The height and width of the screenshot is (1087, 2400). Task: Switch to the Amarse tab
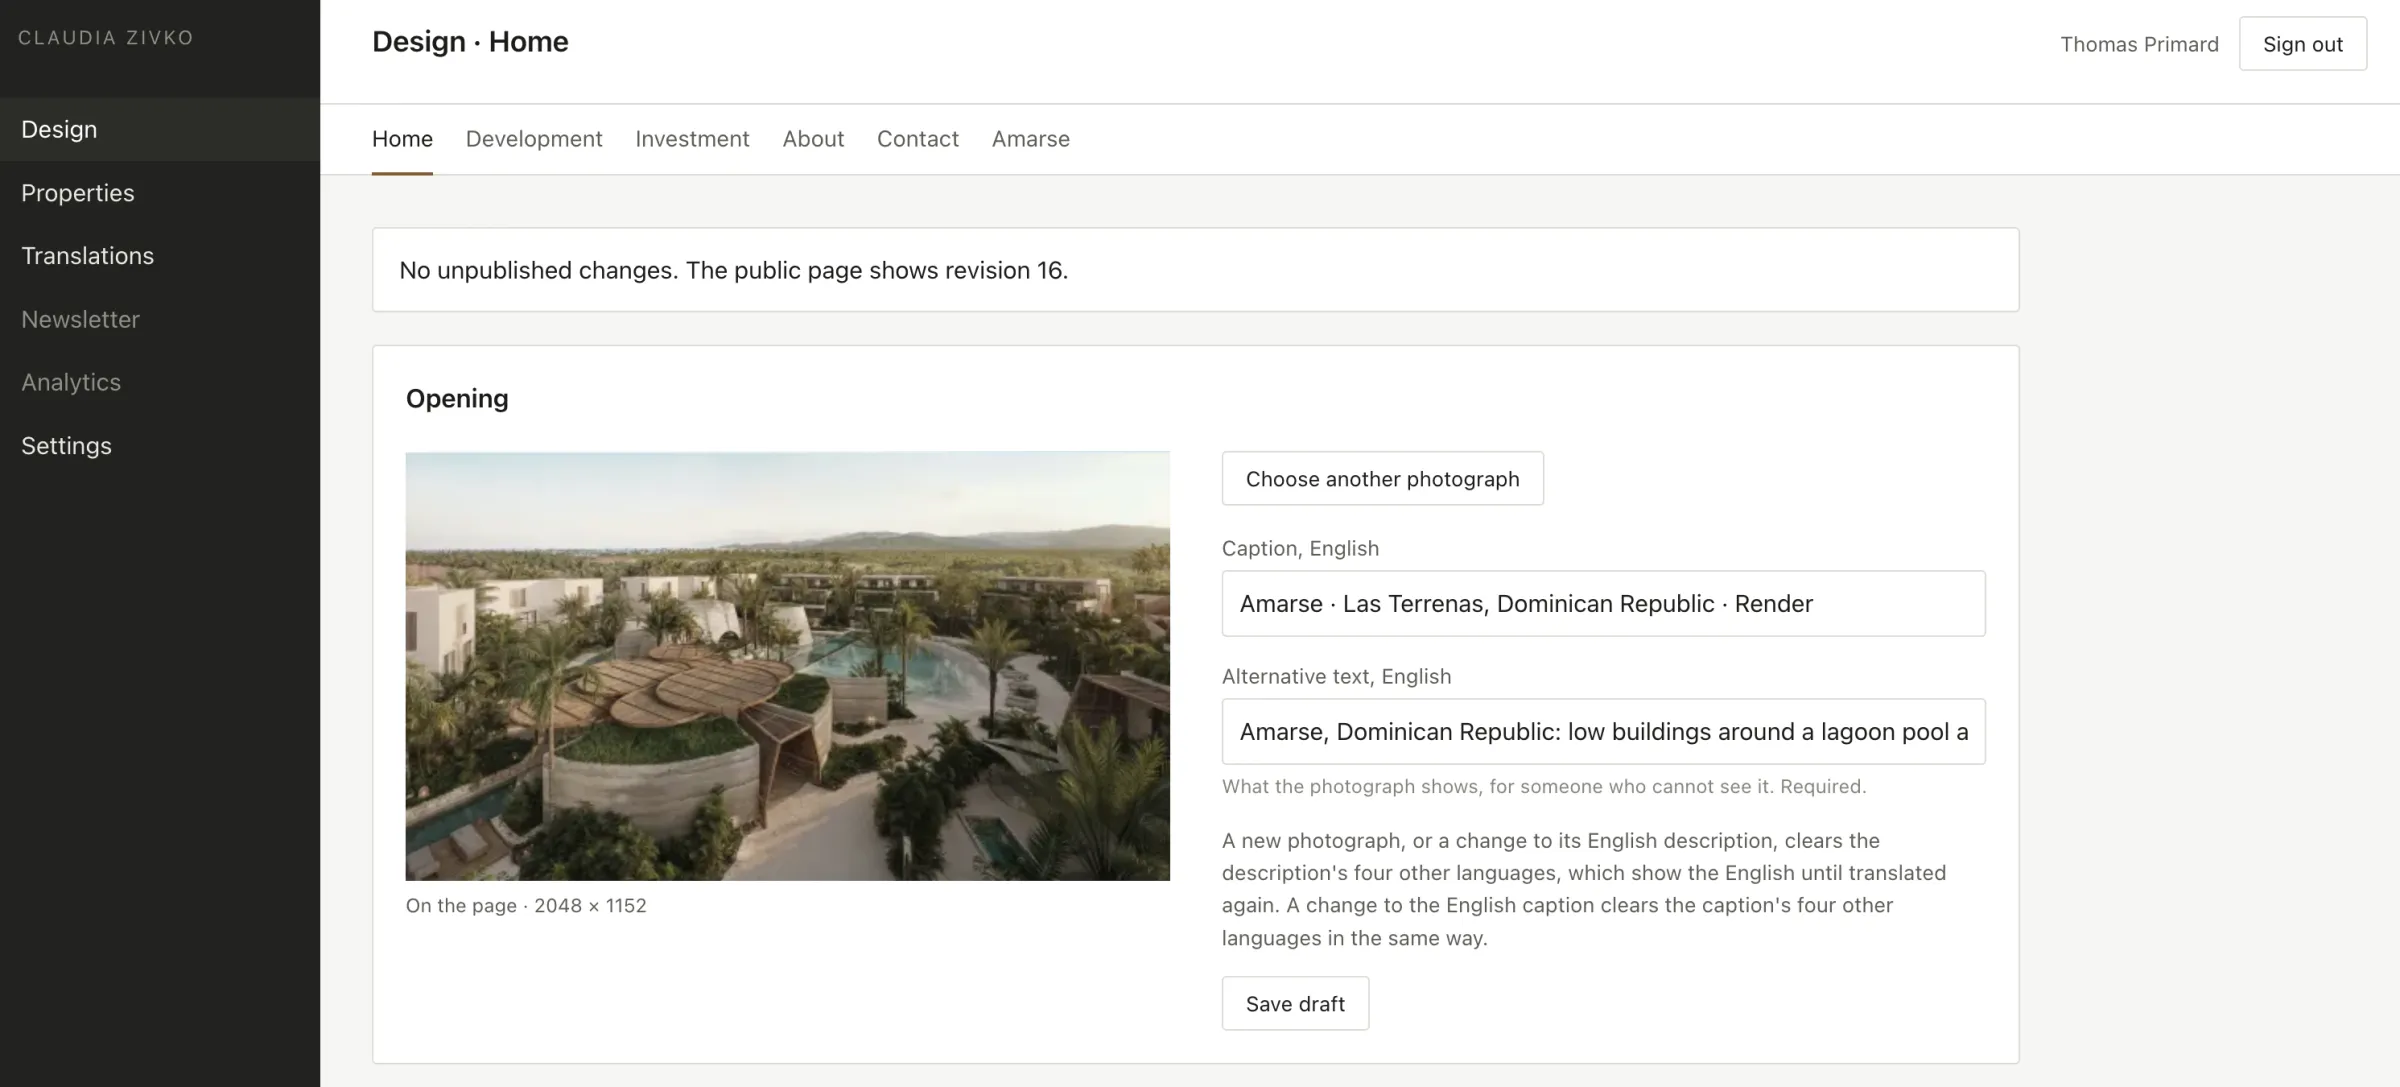[x=1031, y=139]
